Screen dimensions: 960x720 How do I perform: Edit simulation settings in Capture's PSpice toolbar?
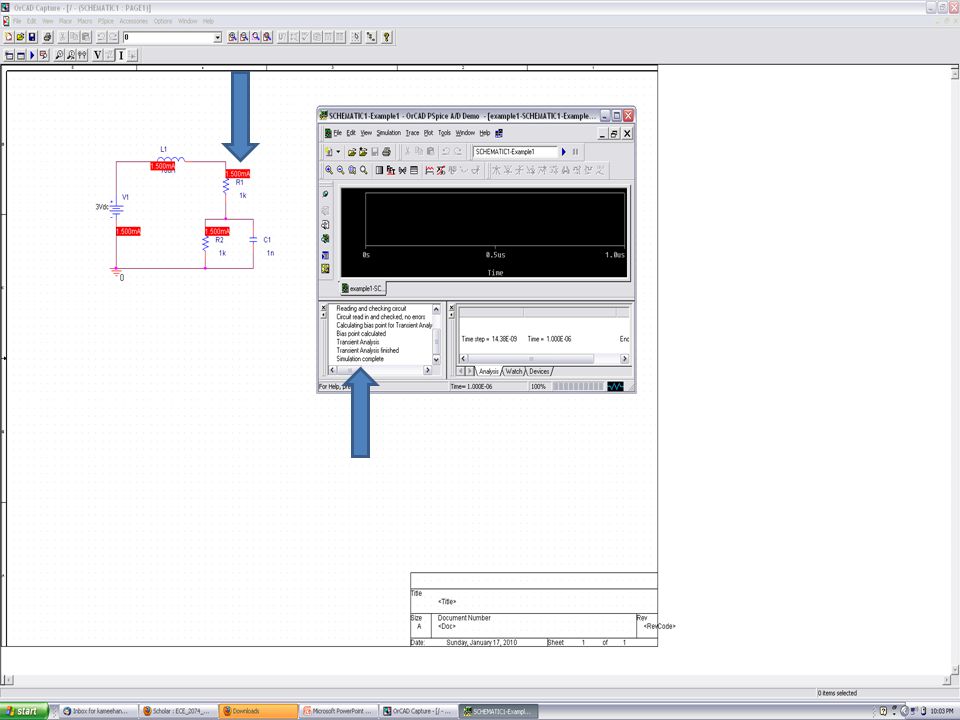pyautogui.click(x=21, y=56)
